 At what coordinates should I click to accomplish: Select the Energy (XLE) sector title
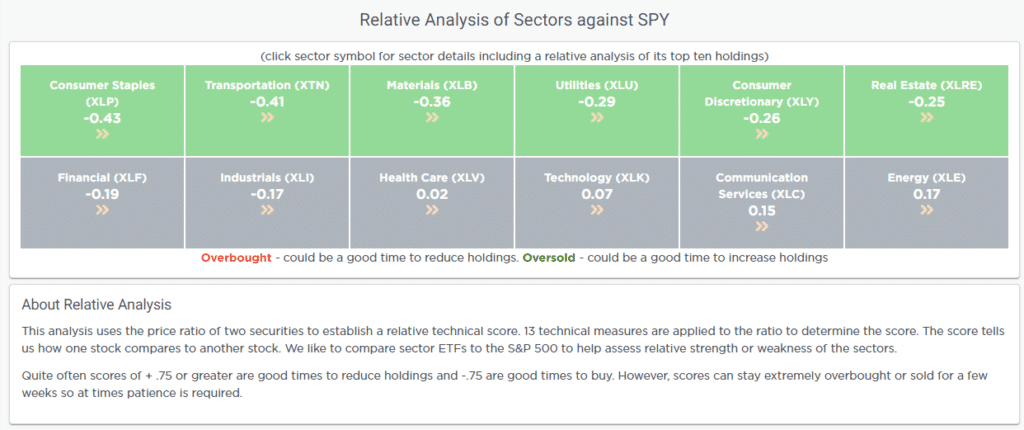[926, 178]
